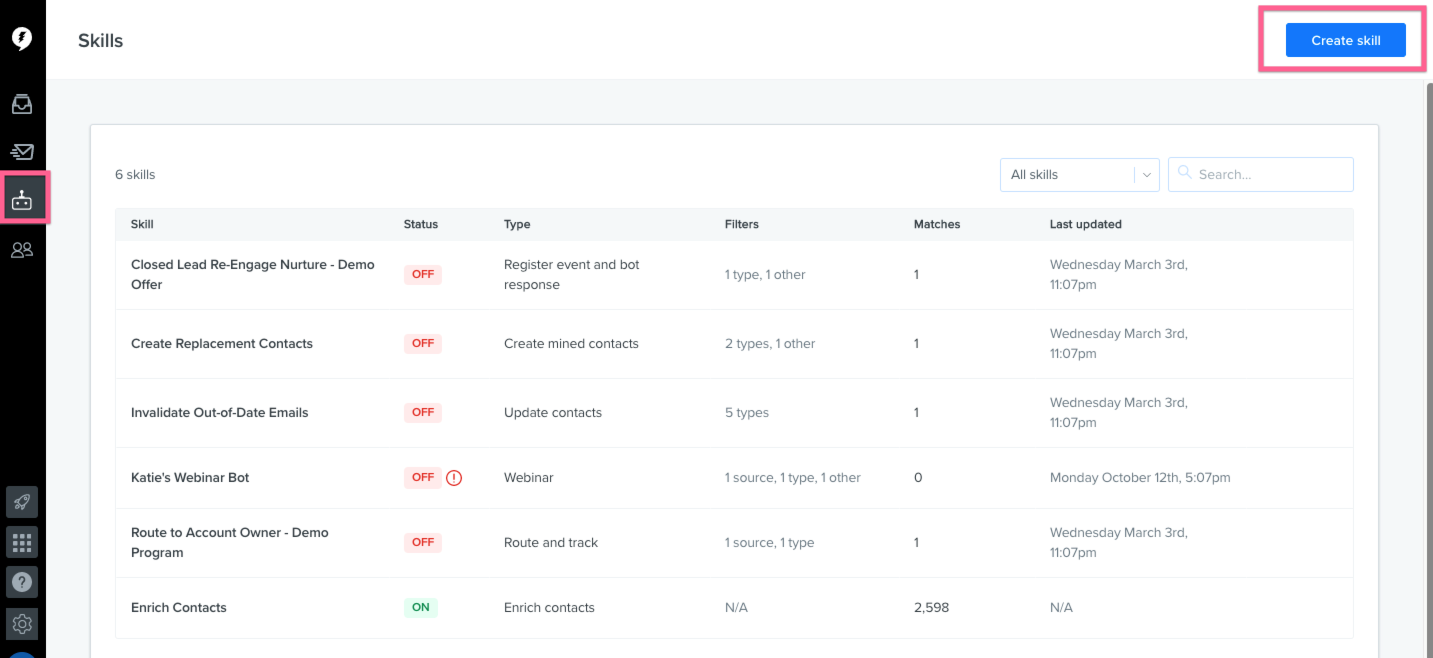Click the rocket icon in the sidebar
The width and height of the screenshot is (1433, 658).
[22, 501]
